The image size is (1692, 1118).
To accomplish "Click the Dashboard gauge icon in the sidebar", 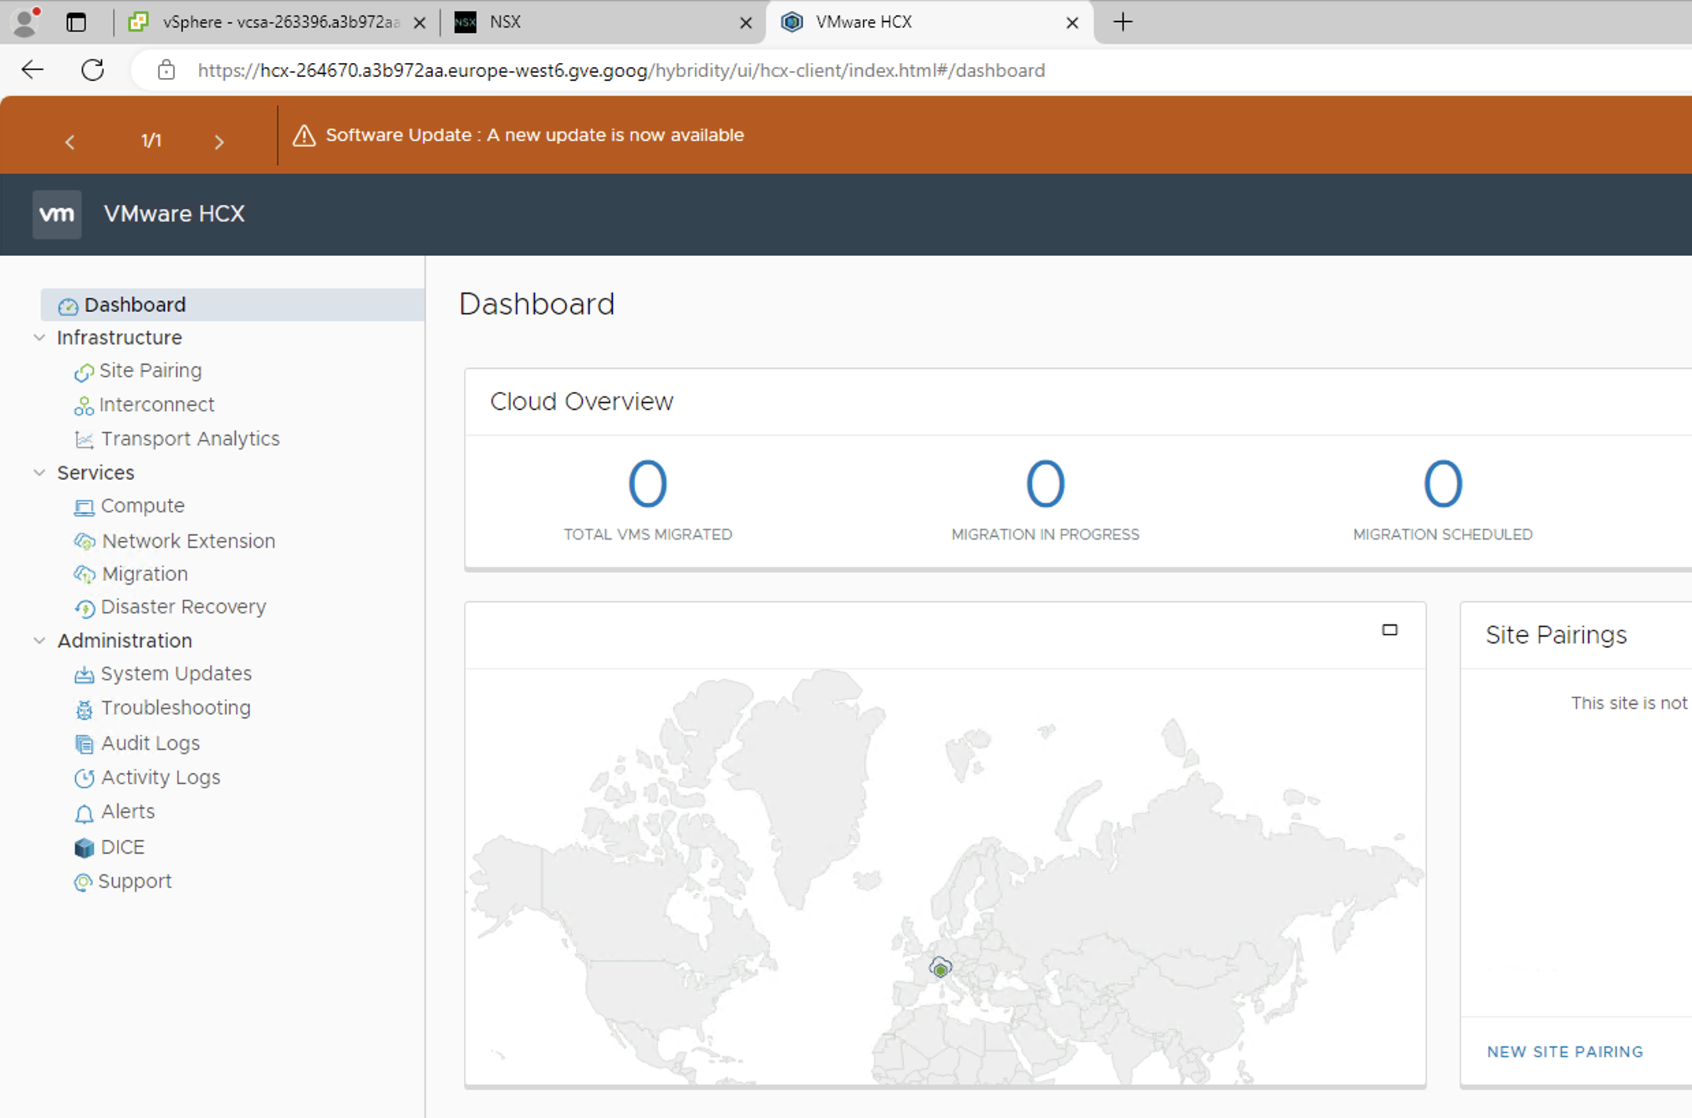I will (x=68, y=306).
